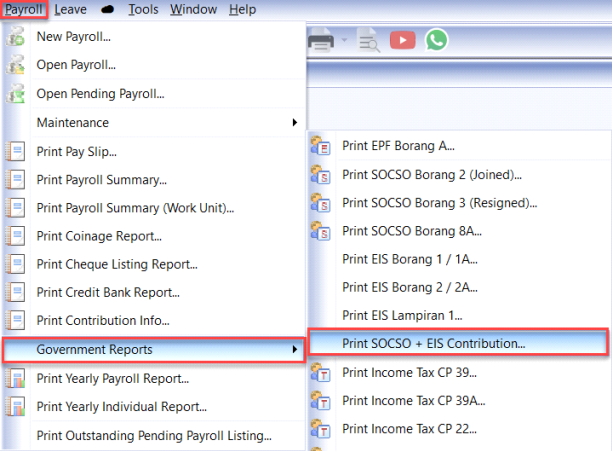Screen dimensions: 613x452
Task: Select Print Income Tax CP 39... entry
Action: click(410, 372)
